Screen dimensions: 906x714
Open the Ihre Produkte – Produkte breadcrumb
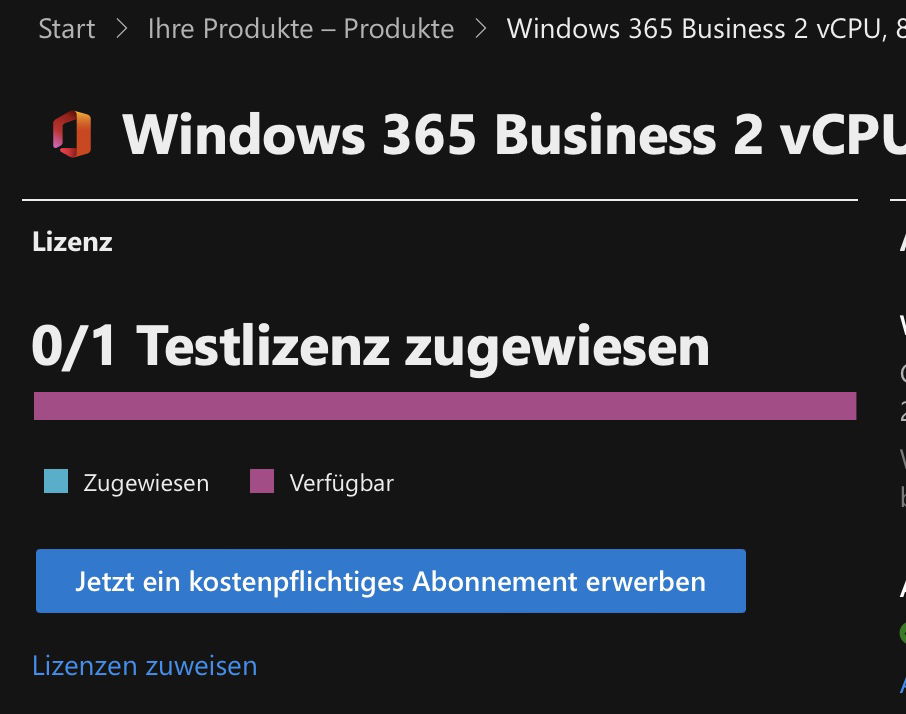pos(300,29)
